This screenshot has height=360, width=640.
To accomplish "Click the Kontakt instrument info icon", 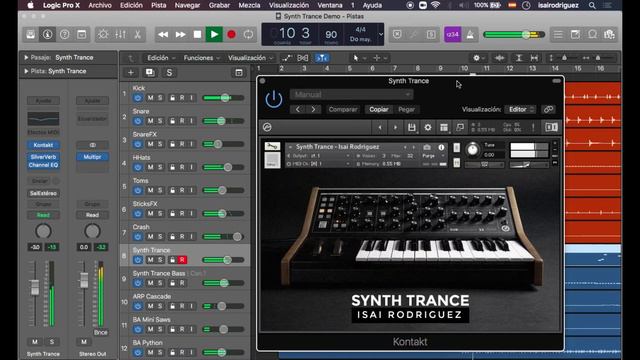I will [441, 147].
